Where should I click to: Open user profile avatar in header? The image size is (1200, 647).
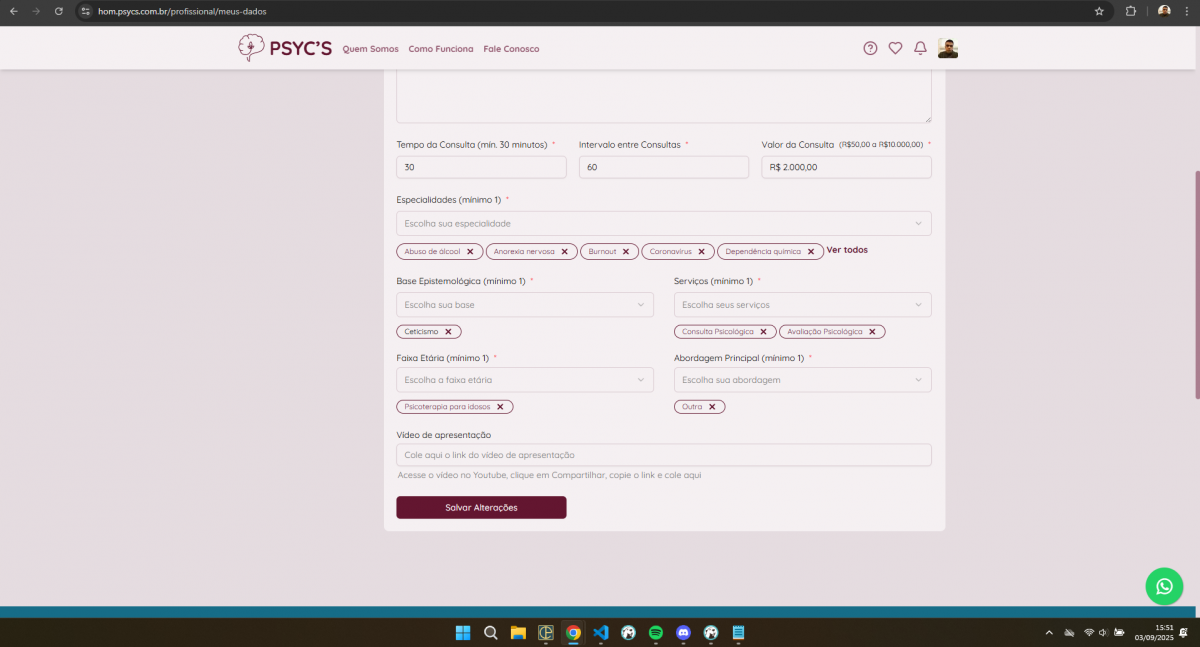[x=947, y=48]
